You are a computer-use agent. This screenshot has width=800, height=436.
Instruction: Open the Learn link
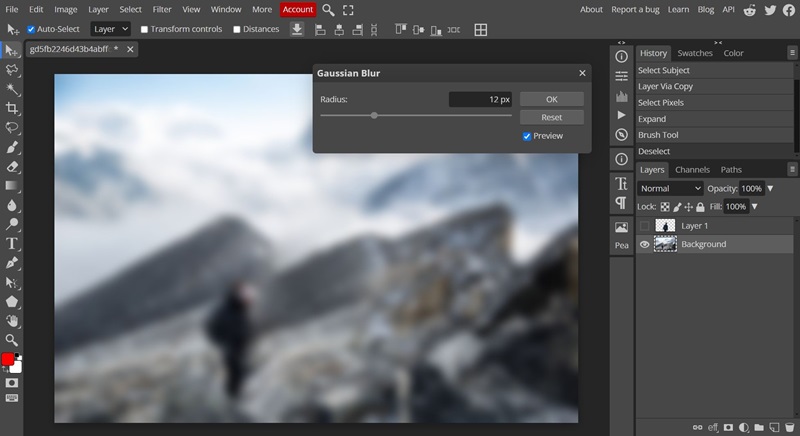(678, 10)
